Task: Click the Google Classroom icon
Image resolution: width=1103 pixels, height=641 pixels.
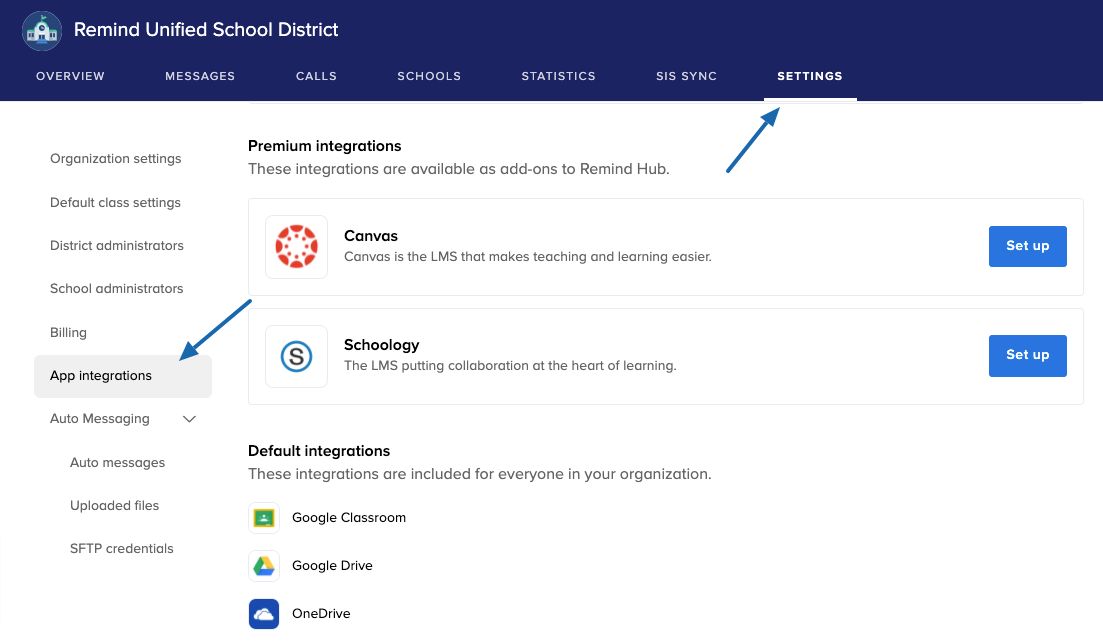Action: point(264,518)
